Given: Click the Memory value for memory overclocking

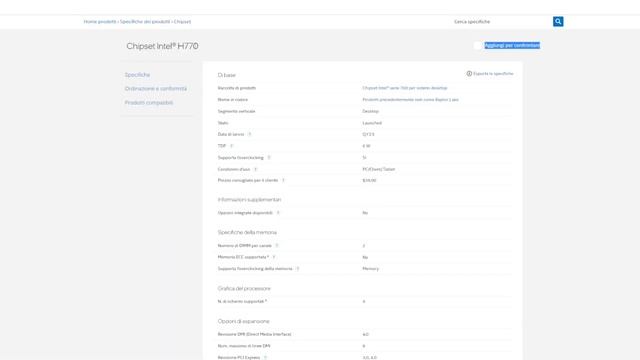Looking at the screenshot, I should click(371, 269).
